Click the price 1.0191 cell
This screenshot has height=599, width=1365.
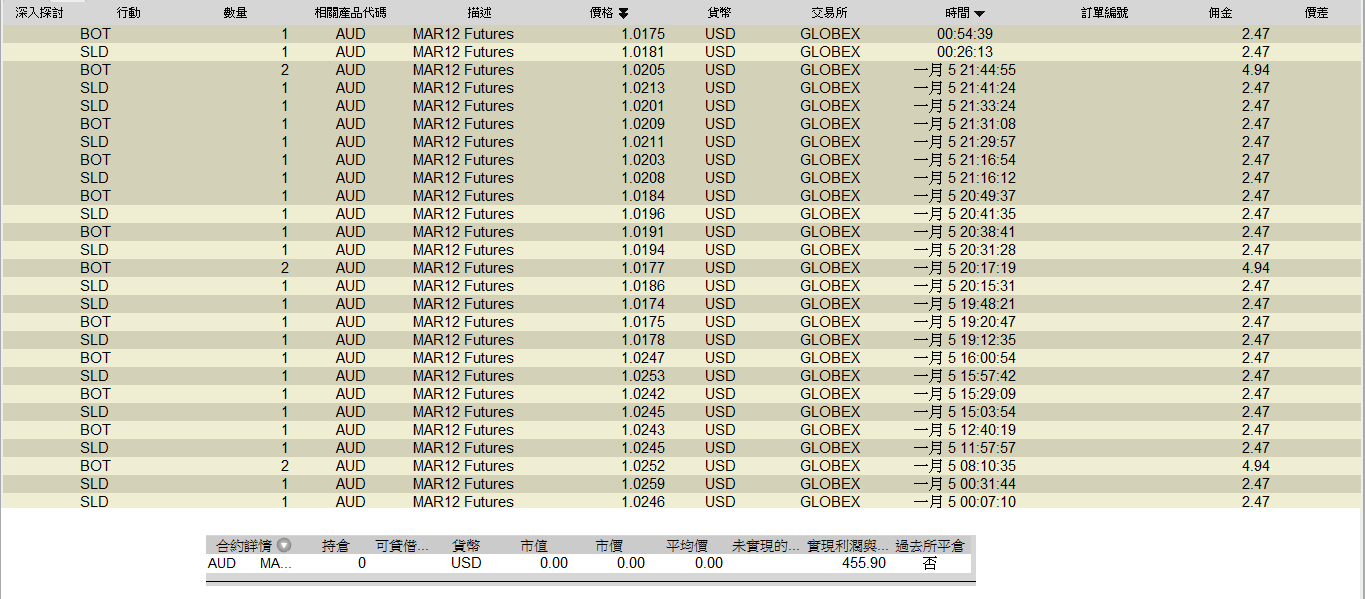643,232
